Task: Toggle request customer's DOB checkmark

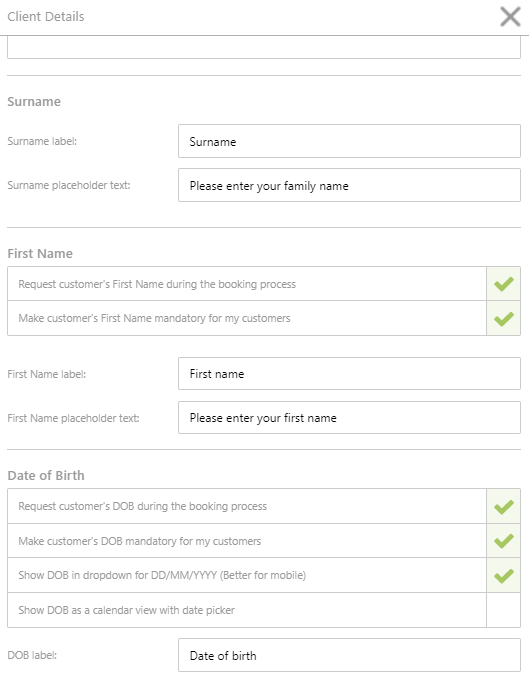Action: click(x=503, y=506)
